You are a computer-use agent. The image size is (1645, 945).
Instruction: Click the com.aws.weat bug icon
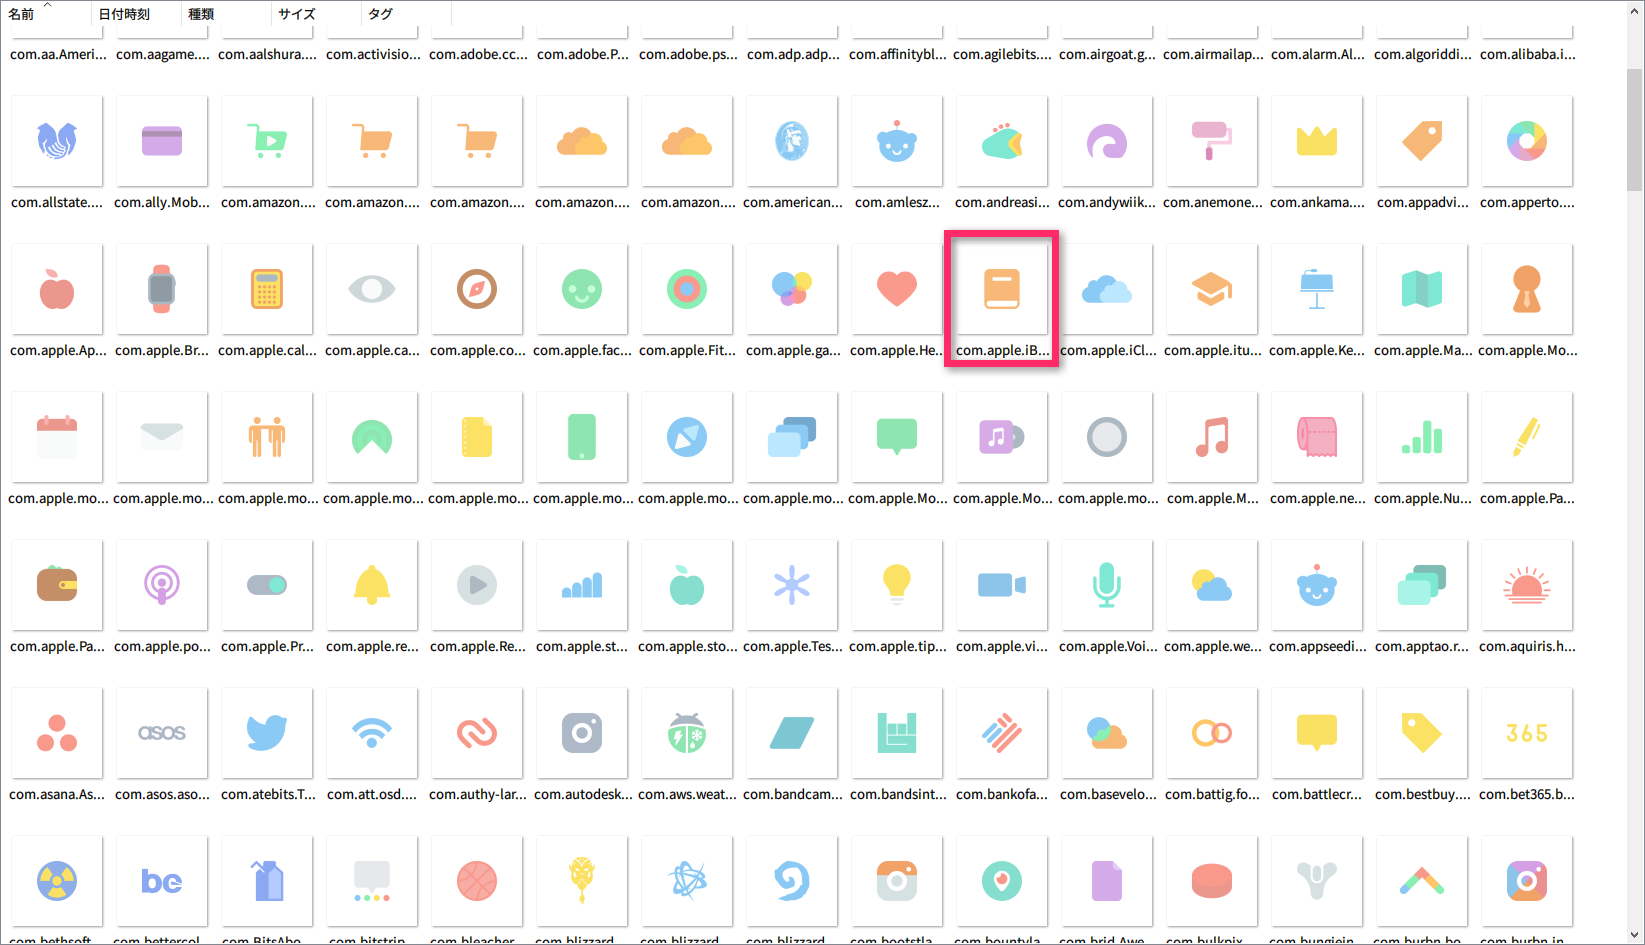(x=687, y=733)
